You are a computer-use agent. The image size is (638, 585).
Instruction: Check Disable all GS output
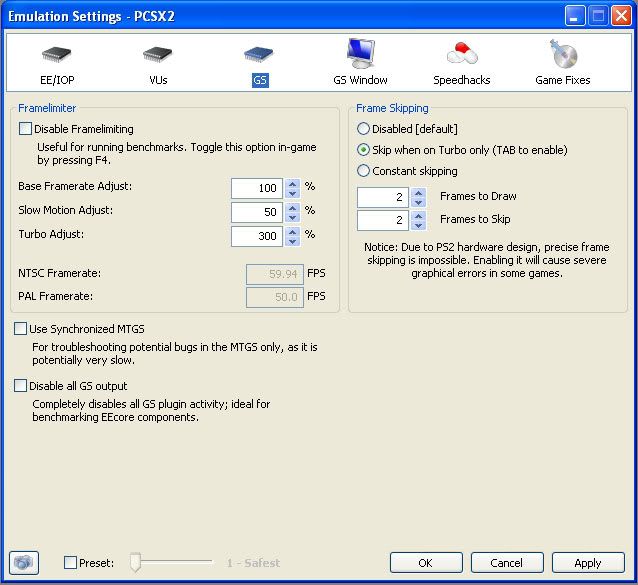pos(20,386)
